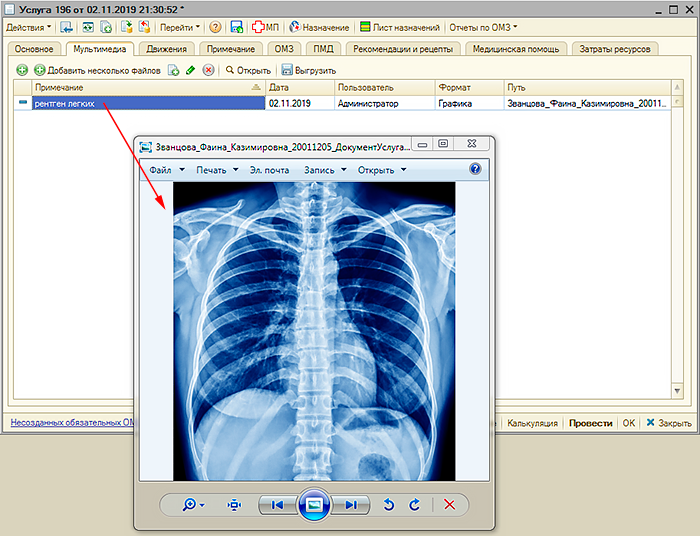Open the Печать menu in photo viewer
The width and height of the screenshot is (700, 536).
217,170
